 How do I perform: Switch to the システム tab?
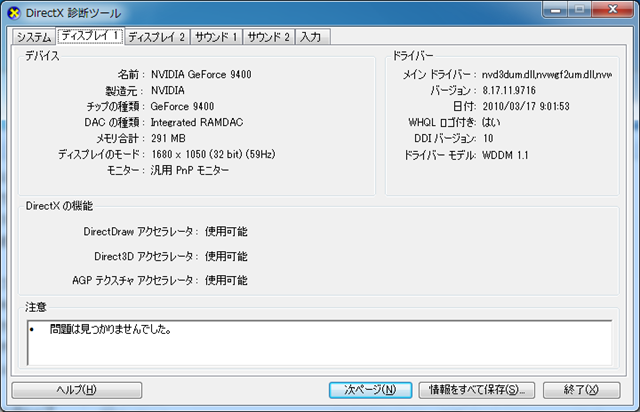tap(33, 37)
